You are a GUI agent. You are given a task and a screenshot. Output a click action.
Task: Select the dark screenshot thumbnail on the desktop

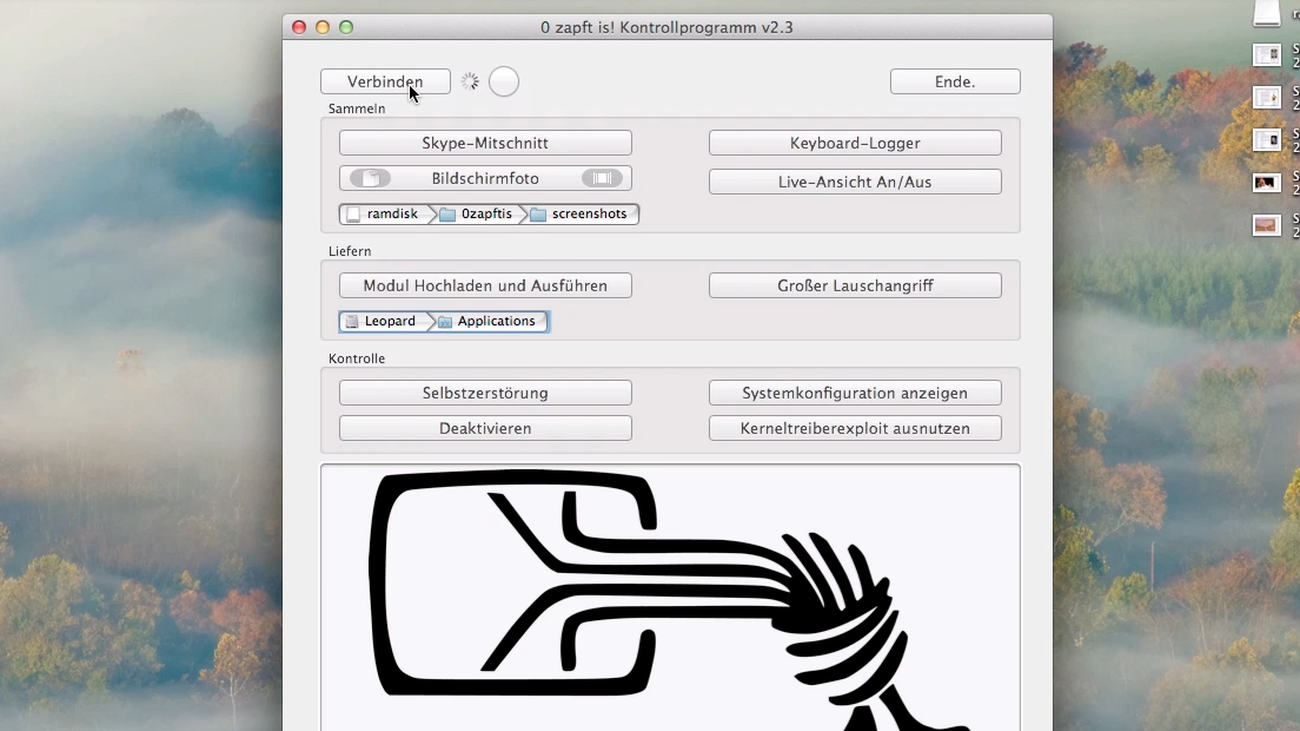pos(1267,183)
